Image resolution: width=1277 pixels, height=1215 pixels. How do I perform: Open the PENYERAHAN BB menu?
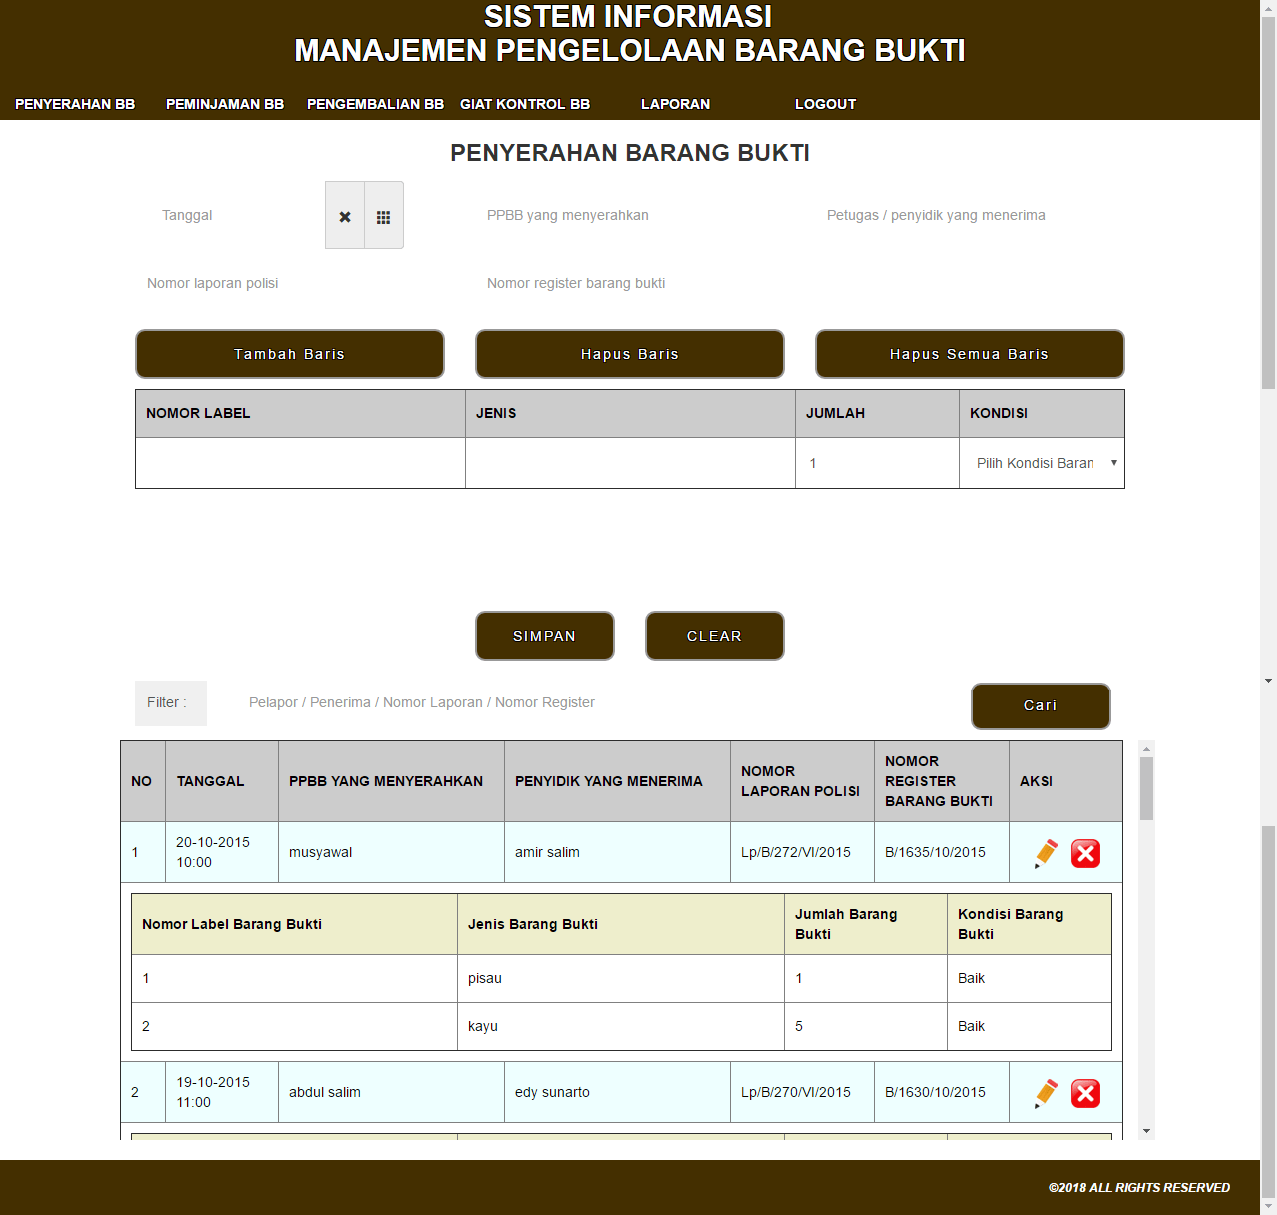pos(75,104)
